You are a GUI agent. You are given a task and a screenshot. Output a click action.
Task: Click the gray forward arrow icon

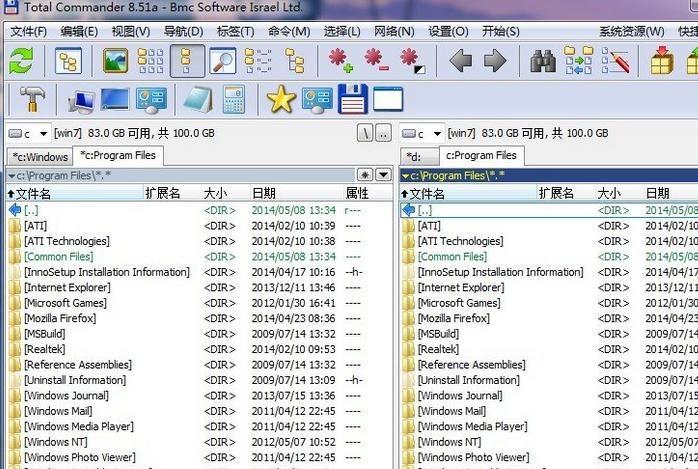click(x=495, y=61)
